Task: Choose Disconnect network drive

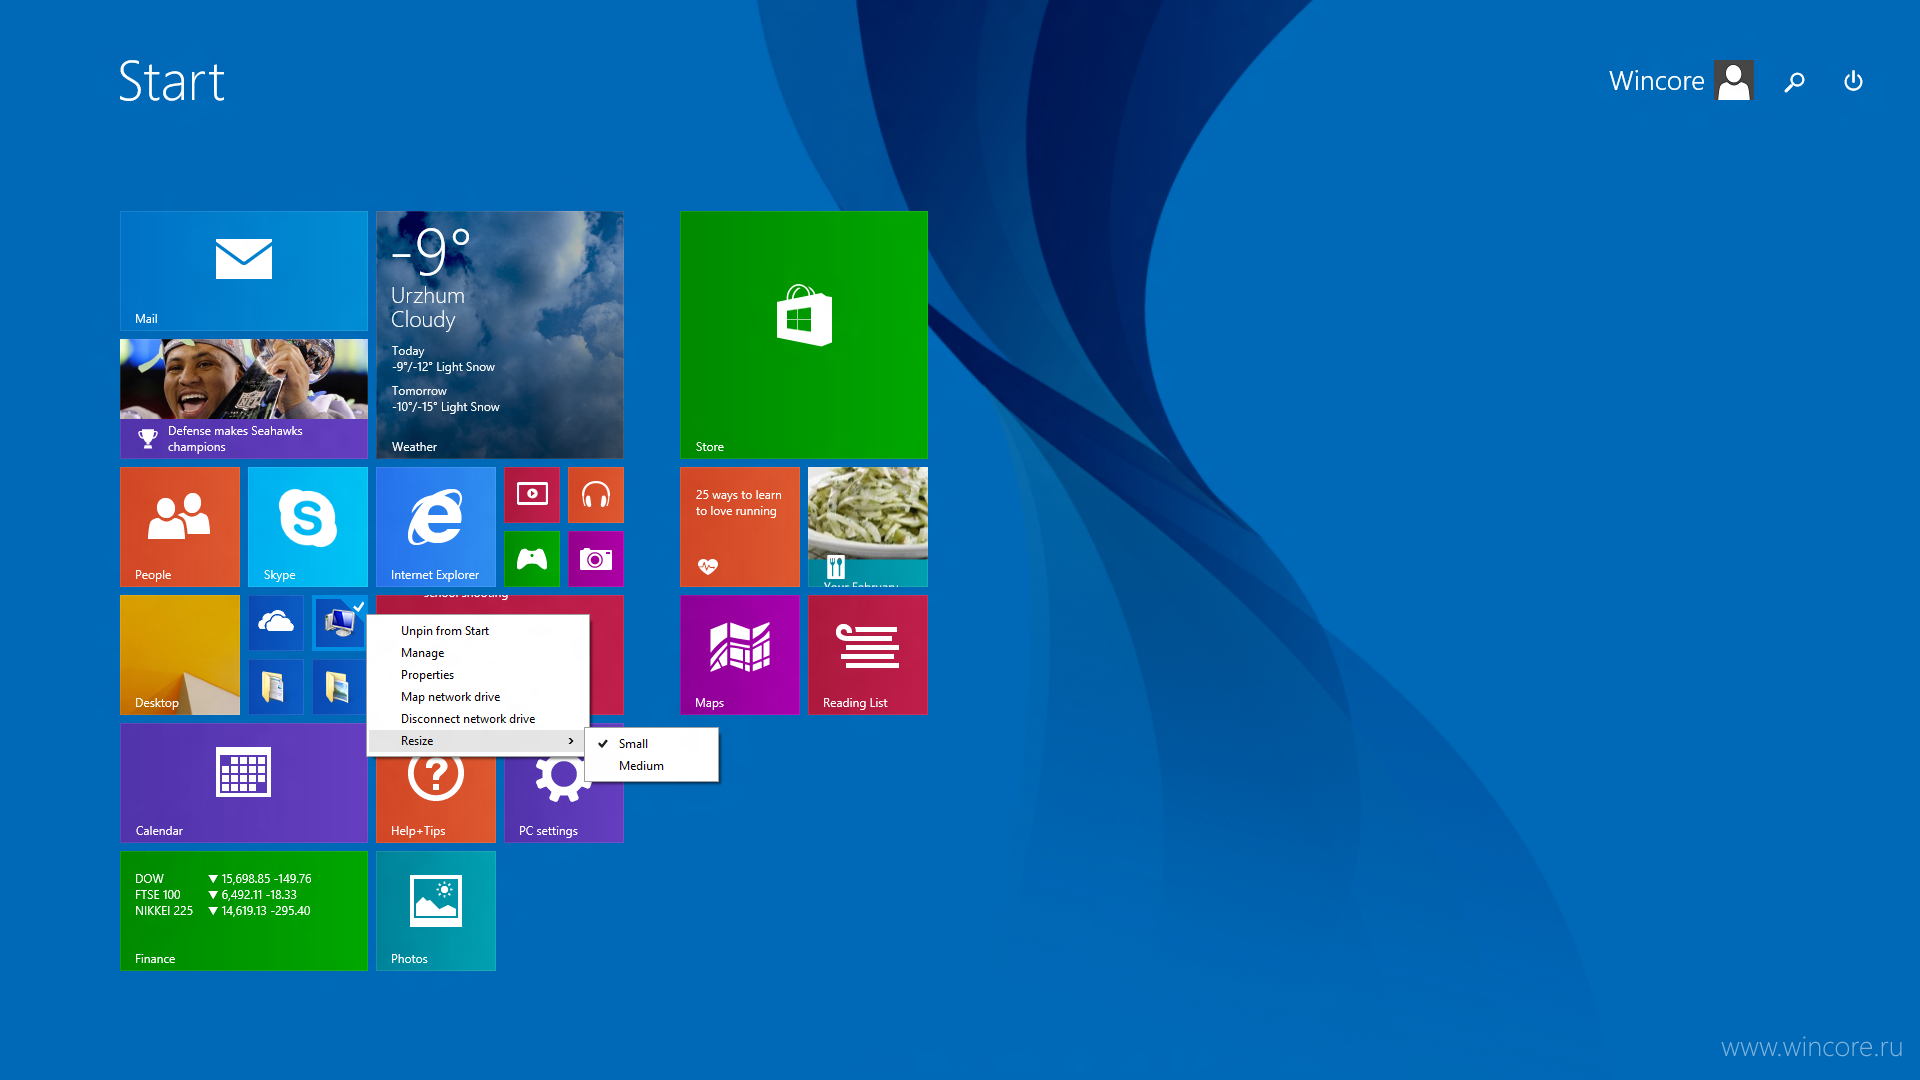Action: coord(478,719)
